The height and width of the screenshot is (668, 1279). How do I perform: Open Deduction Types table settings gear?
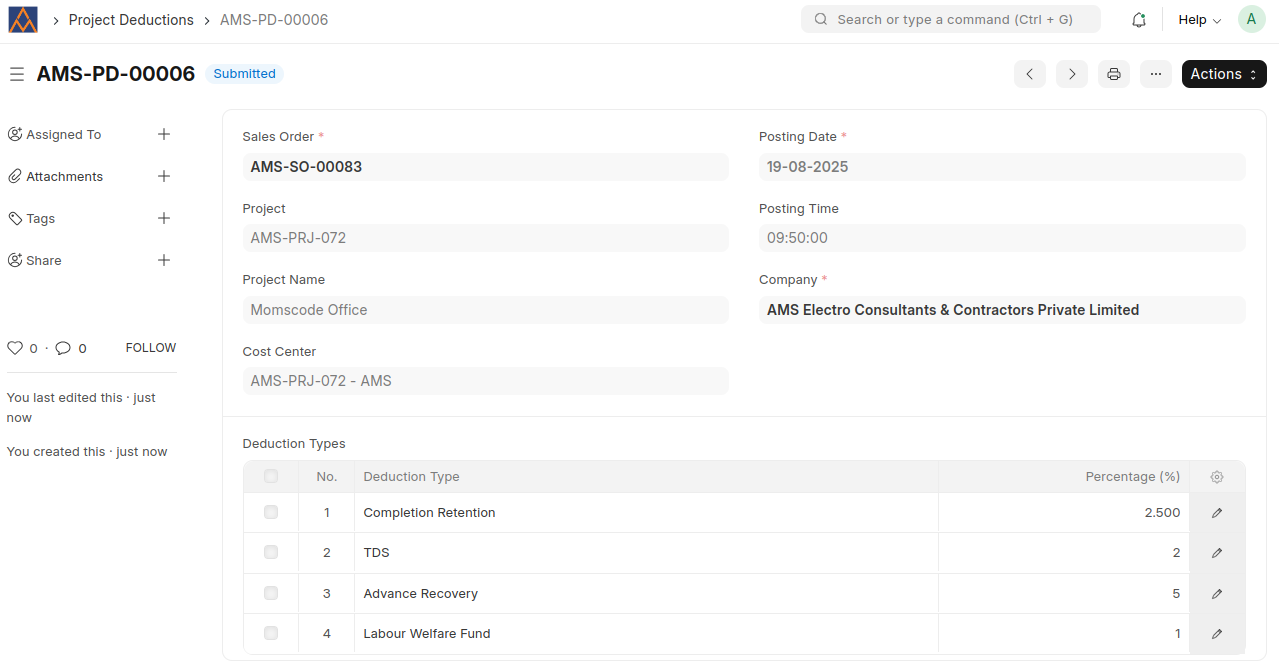pyautogui.click(x=1217, y=477)
